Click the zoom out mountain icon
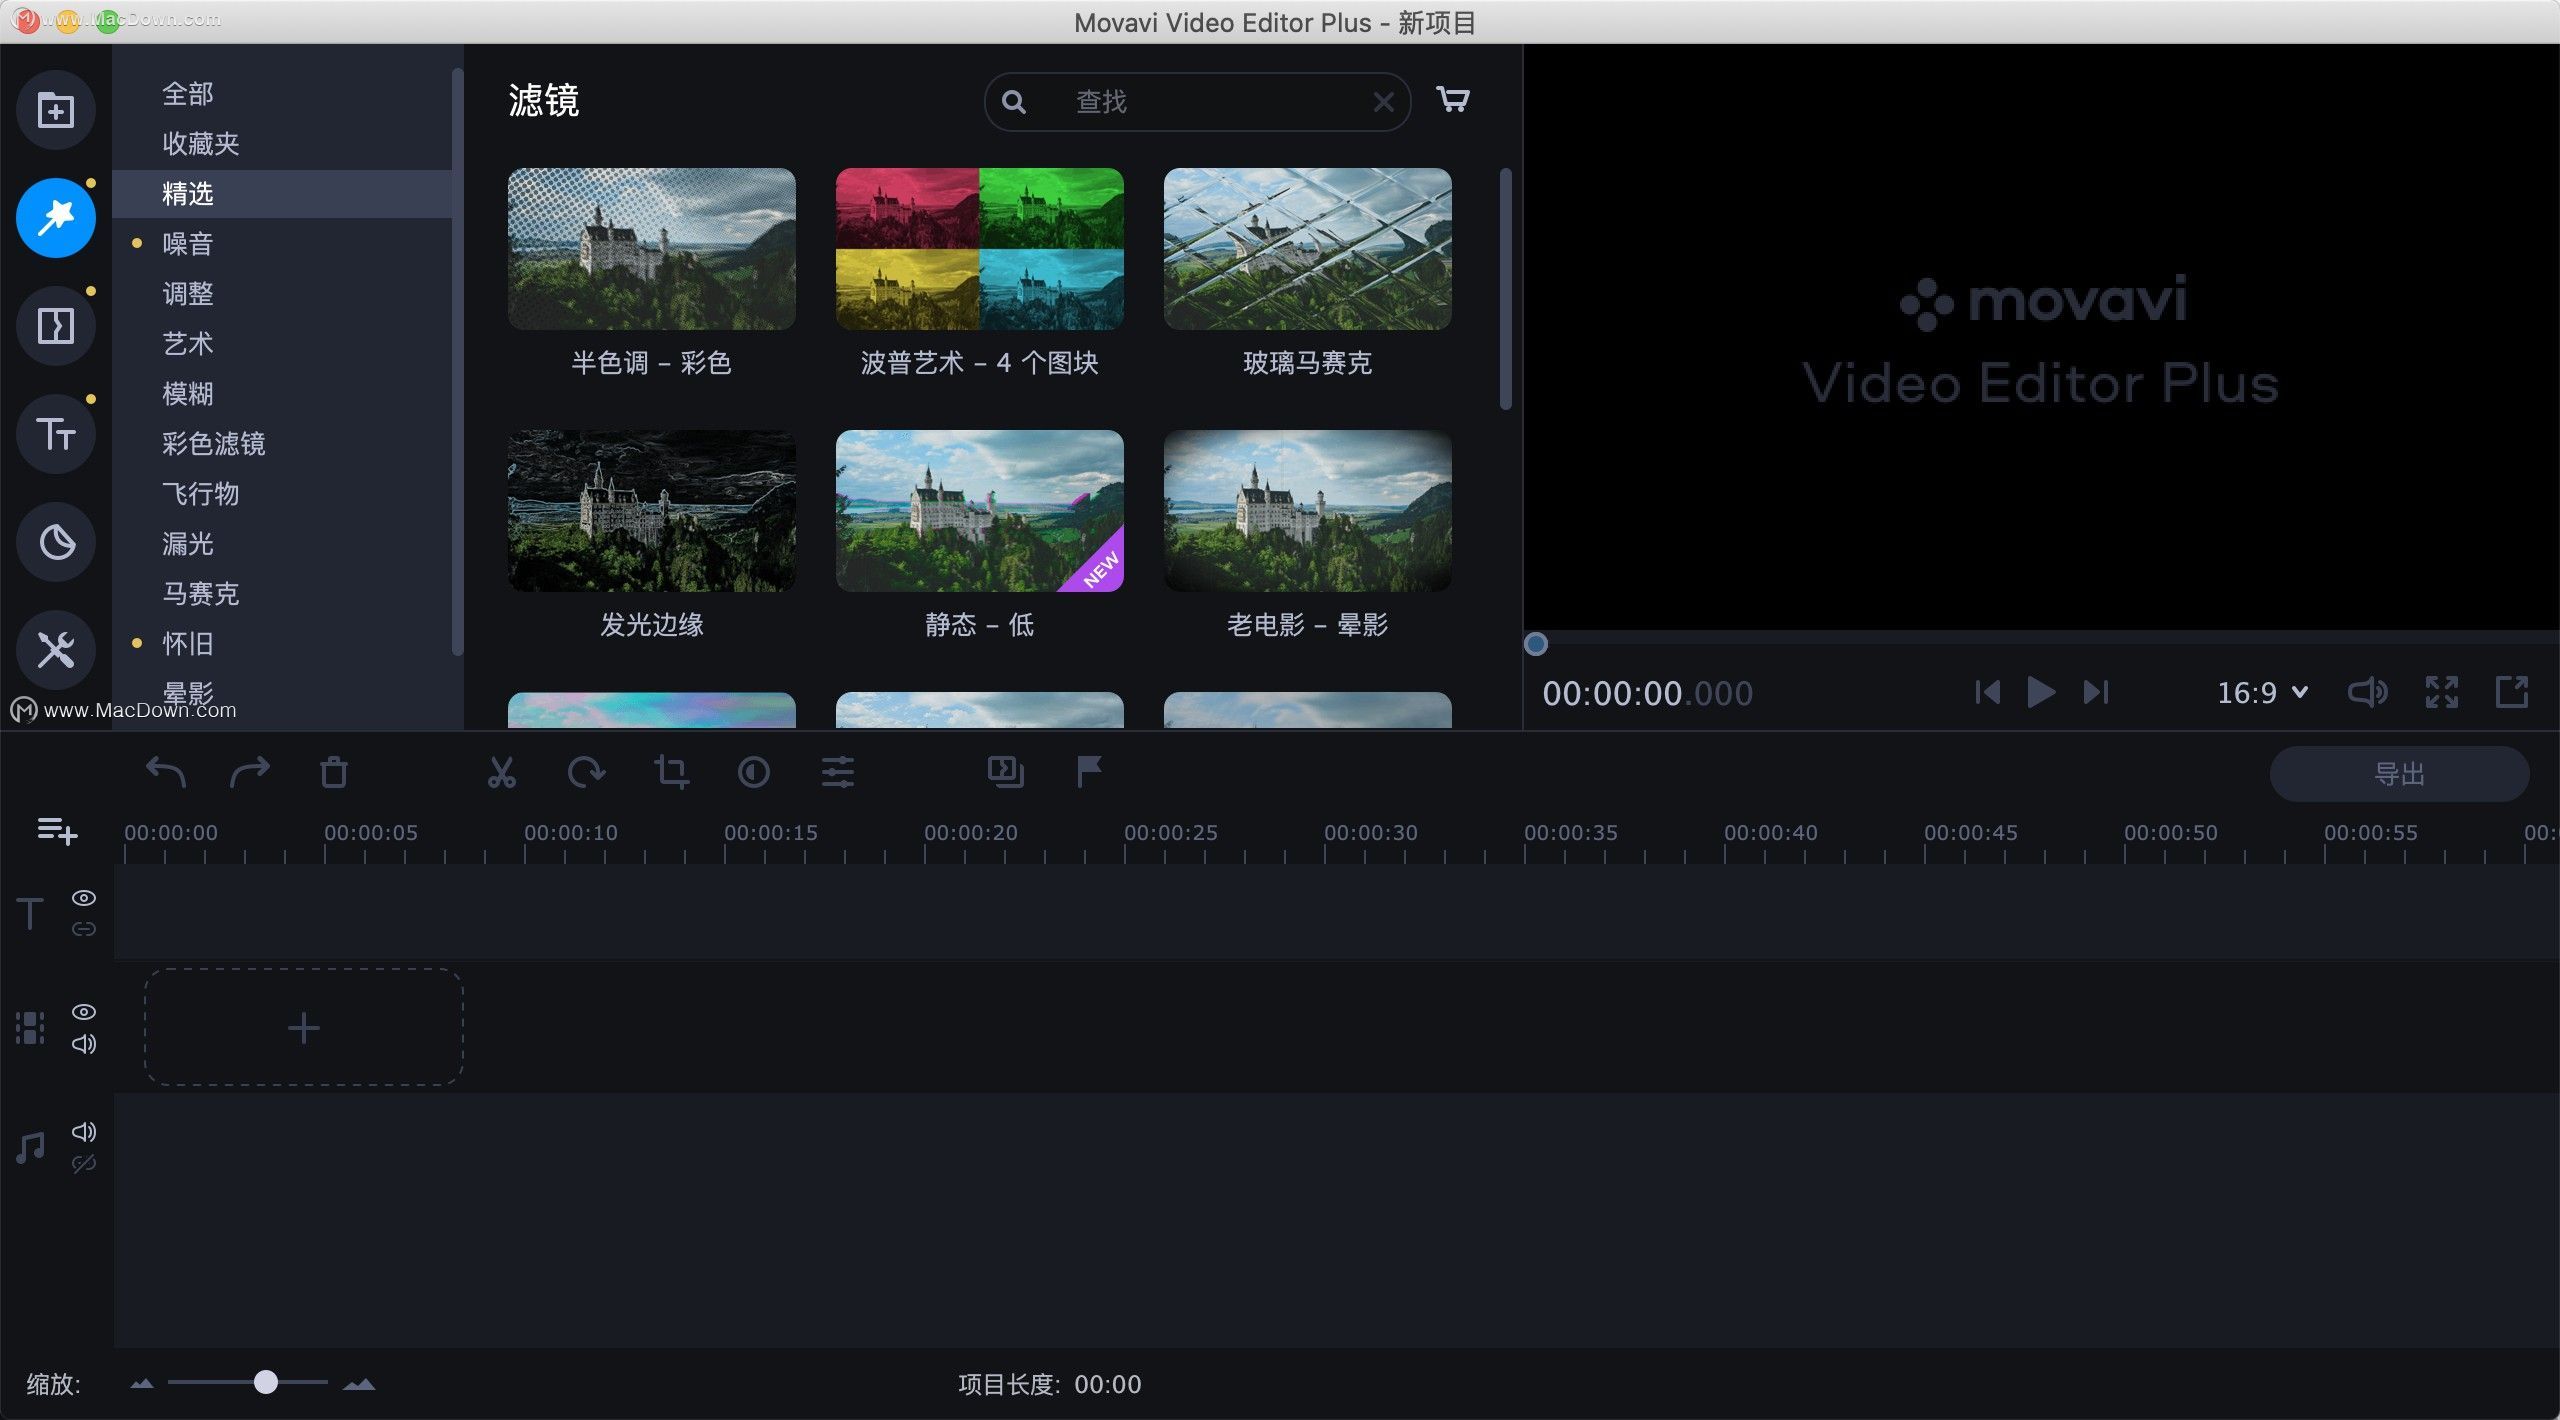2560x1420 pixels. tap(142, 1384)
